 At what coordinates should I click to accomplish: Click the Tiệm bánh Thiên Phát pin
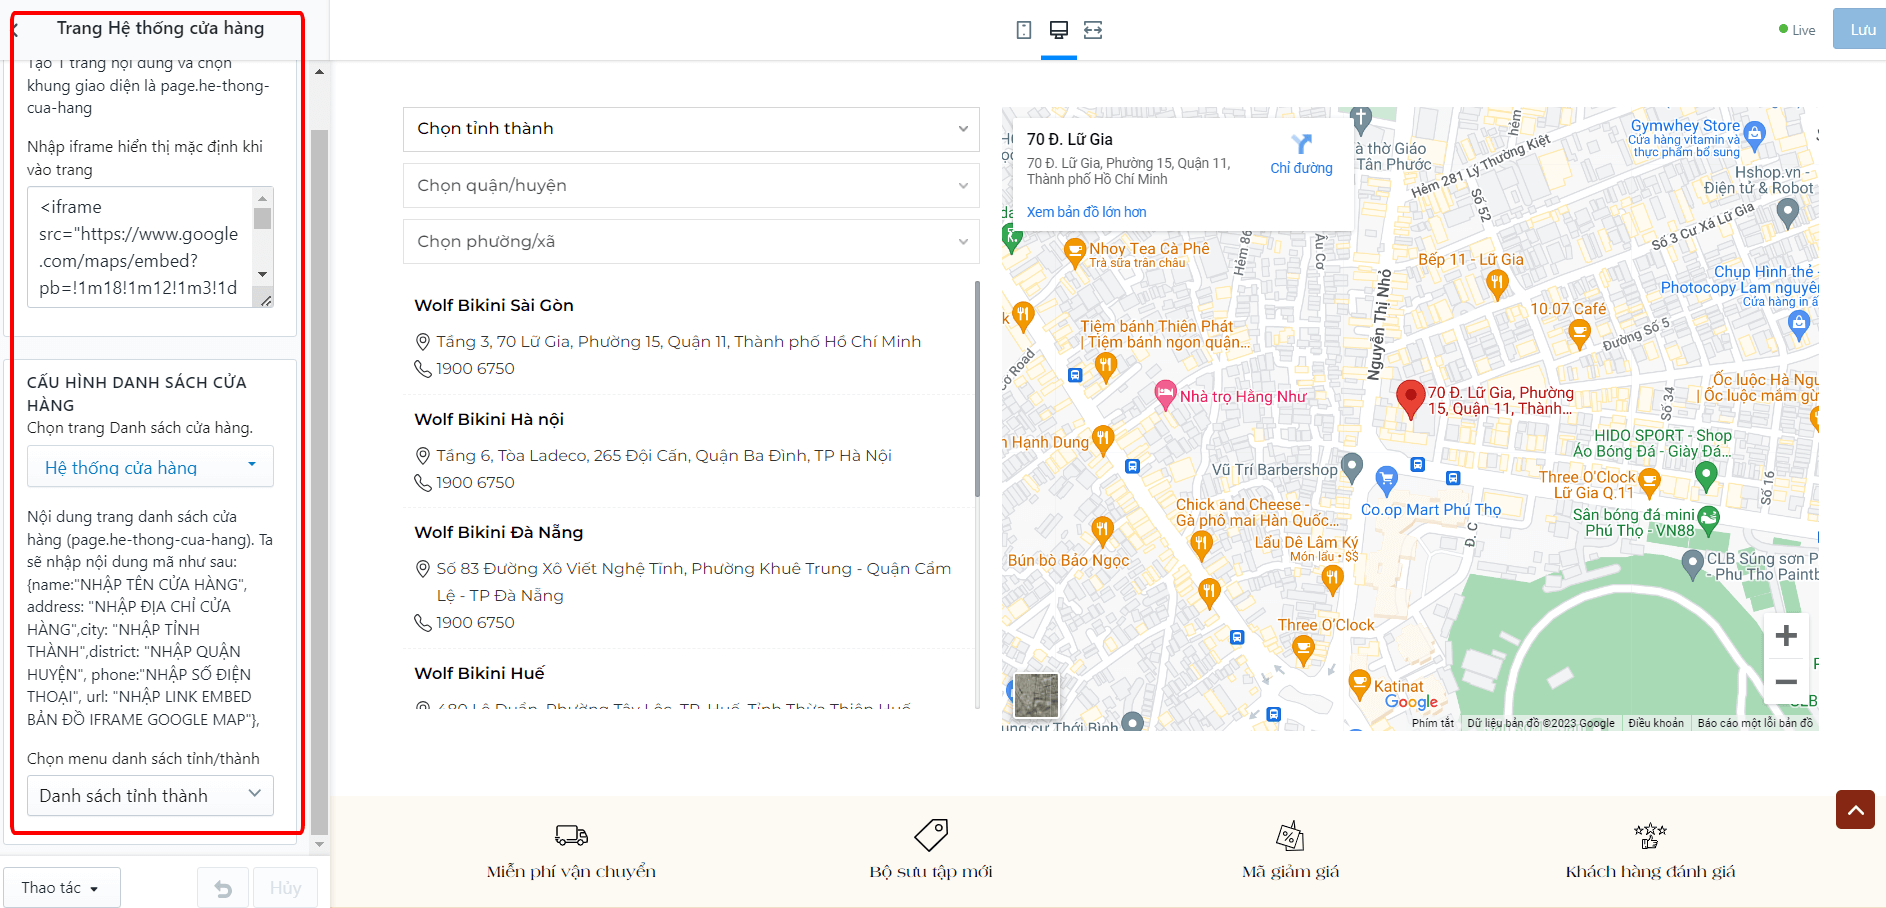coord(1105,368)
